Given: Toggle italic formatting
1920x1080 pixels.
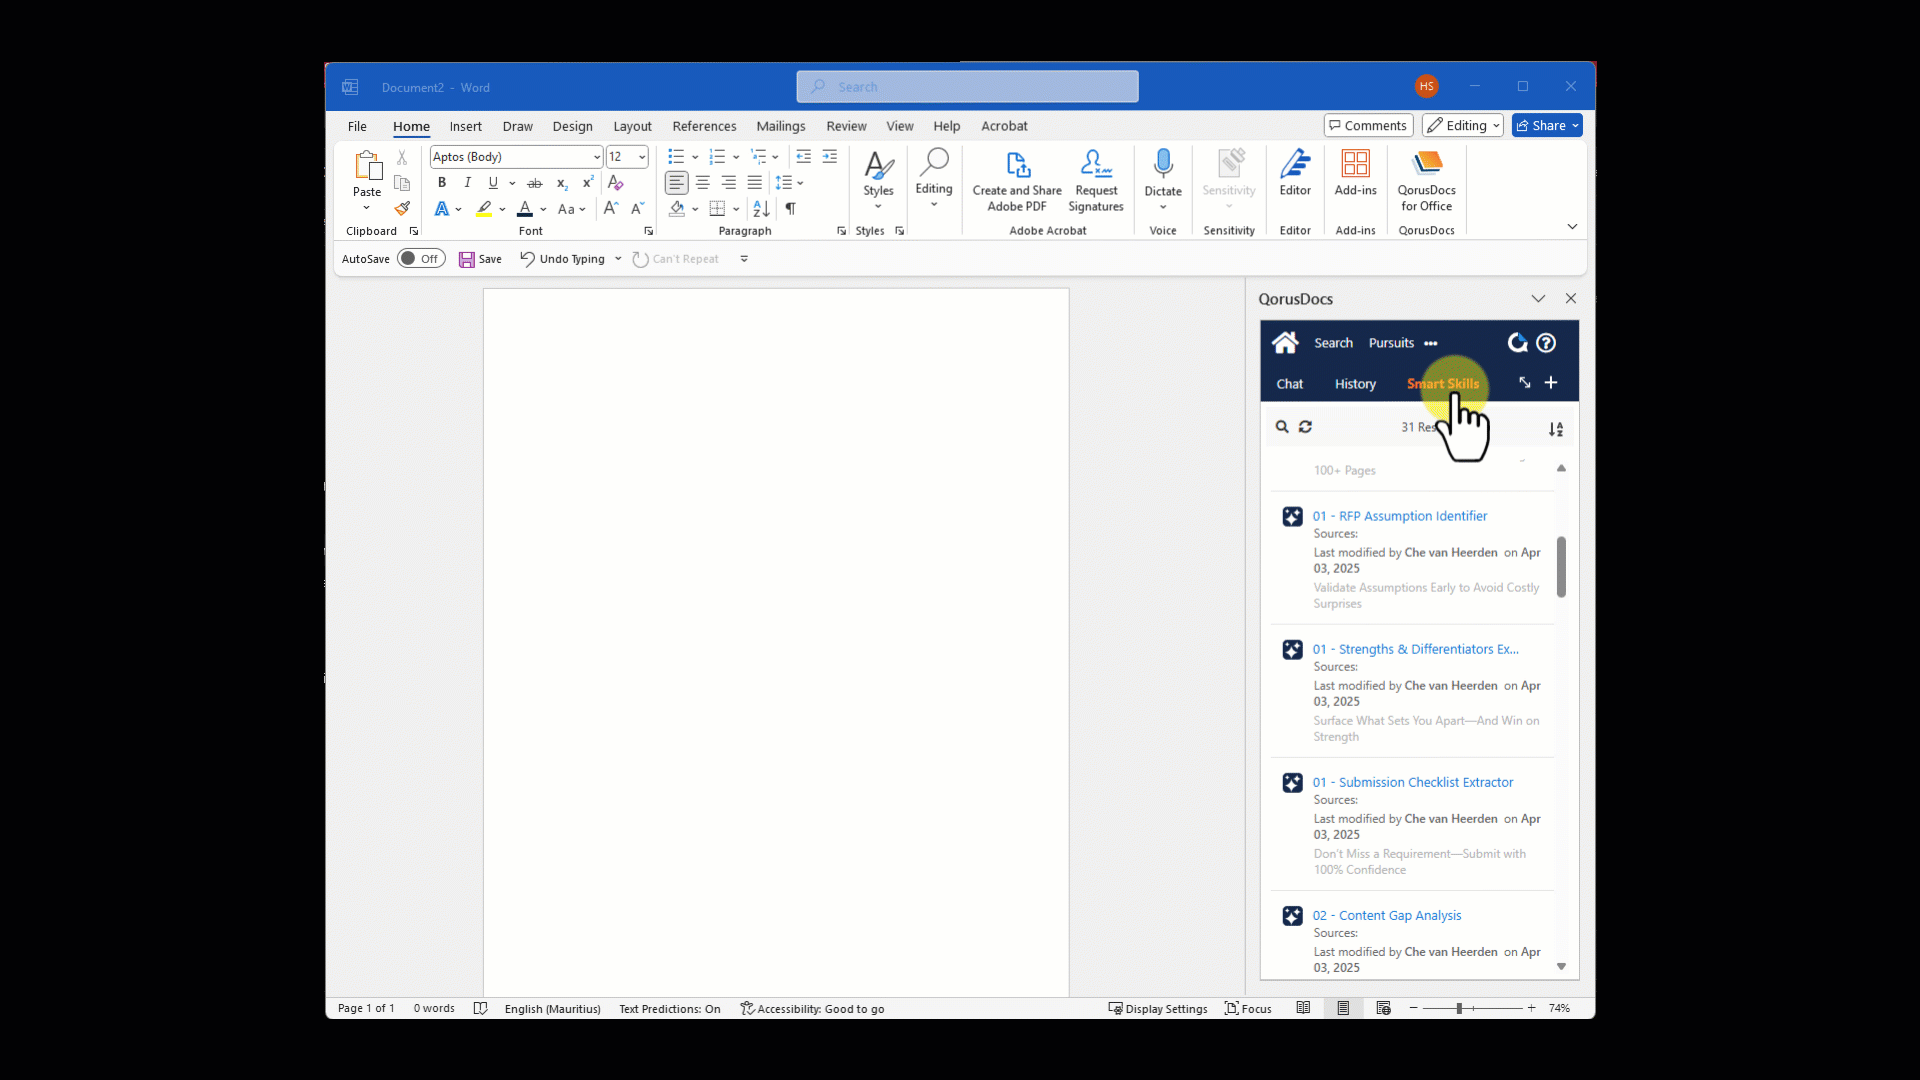Looking at the screenshot, I should pyautogui.click(x=467, y=183).
